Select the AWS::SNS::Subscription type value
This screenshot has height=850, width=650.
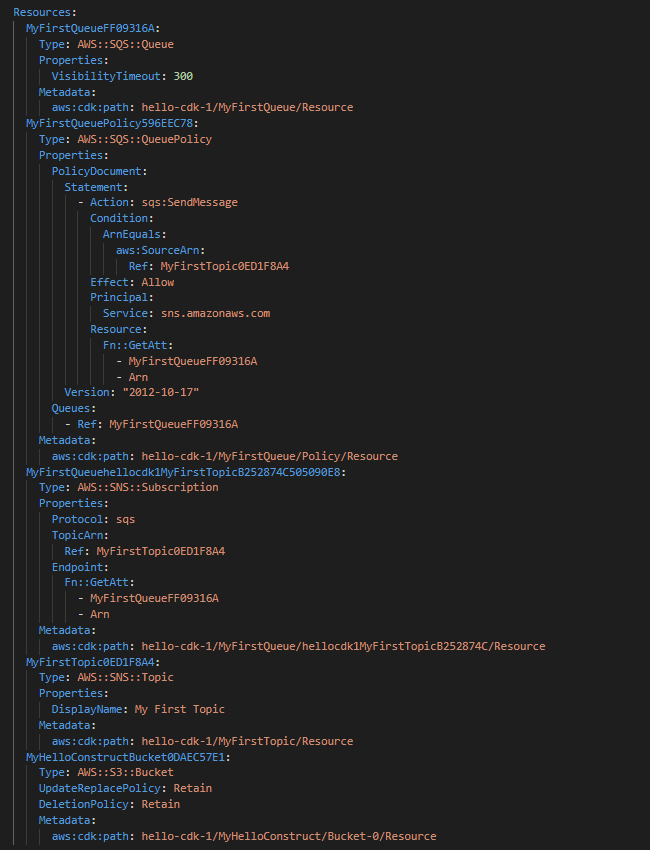click(x=147, y=487)
